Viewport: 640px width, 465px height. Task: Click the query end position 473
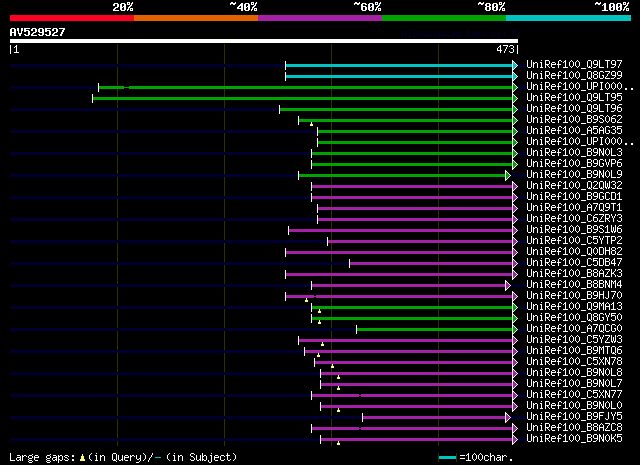(505, 49)
